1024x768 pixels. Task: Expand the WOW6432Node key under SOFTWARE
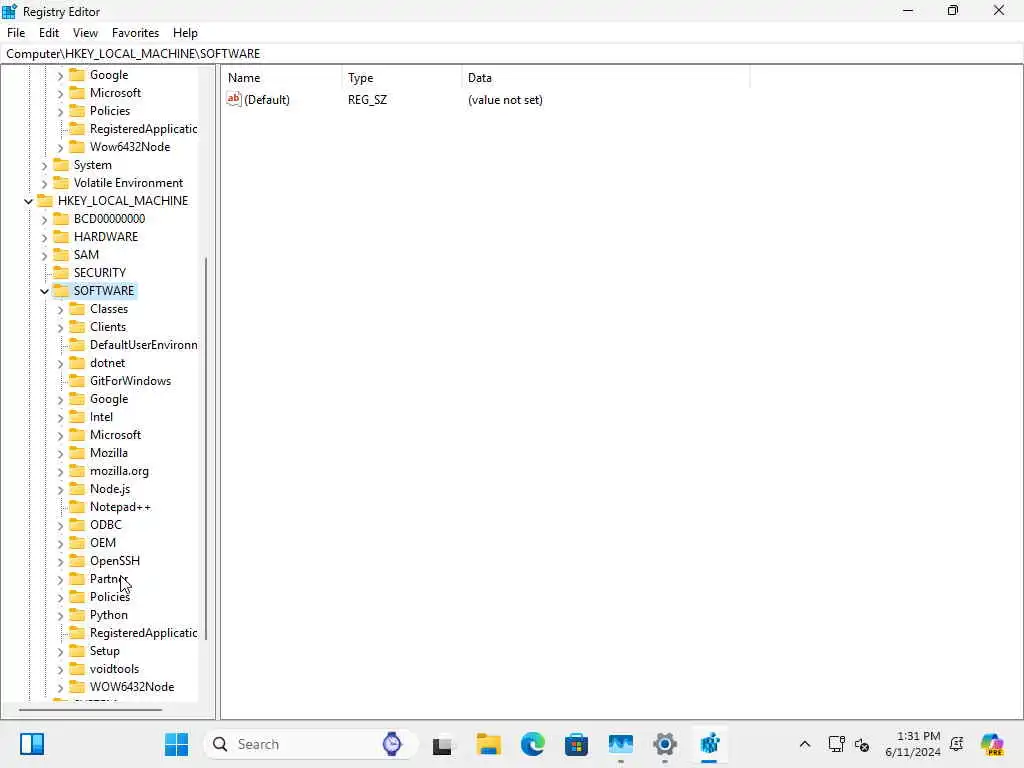(61, 687)
